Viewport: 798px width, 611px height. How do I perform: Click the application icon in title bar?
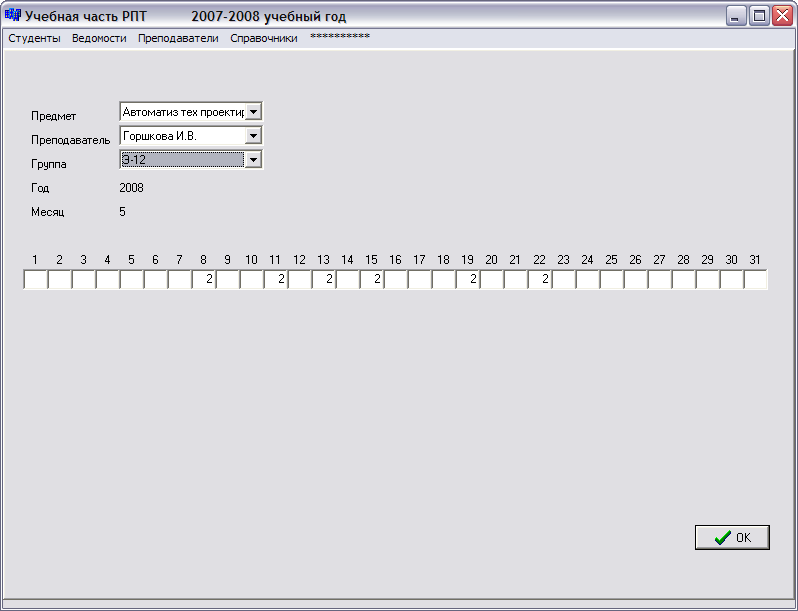13,16
